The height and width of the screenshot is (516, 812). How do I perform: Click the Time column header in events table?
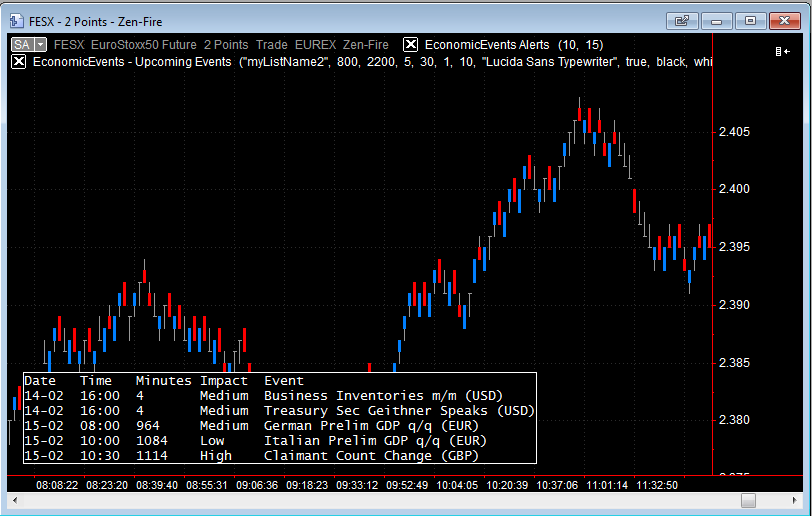(96, 381)
